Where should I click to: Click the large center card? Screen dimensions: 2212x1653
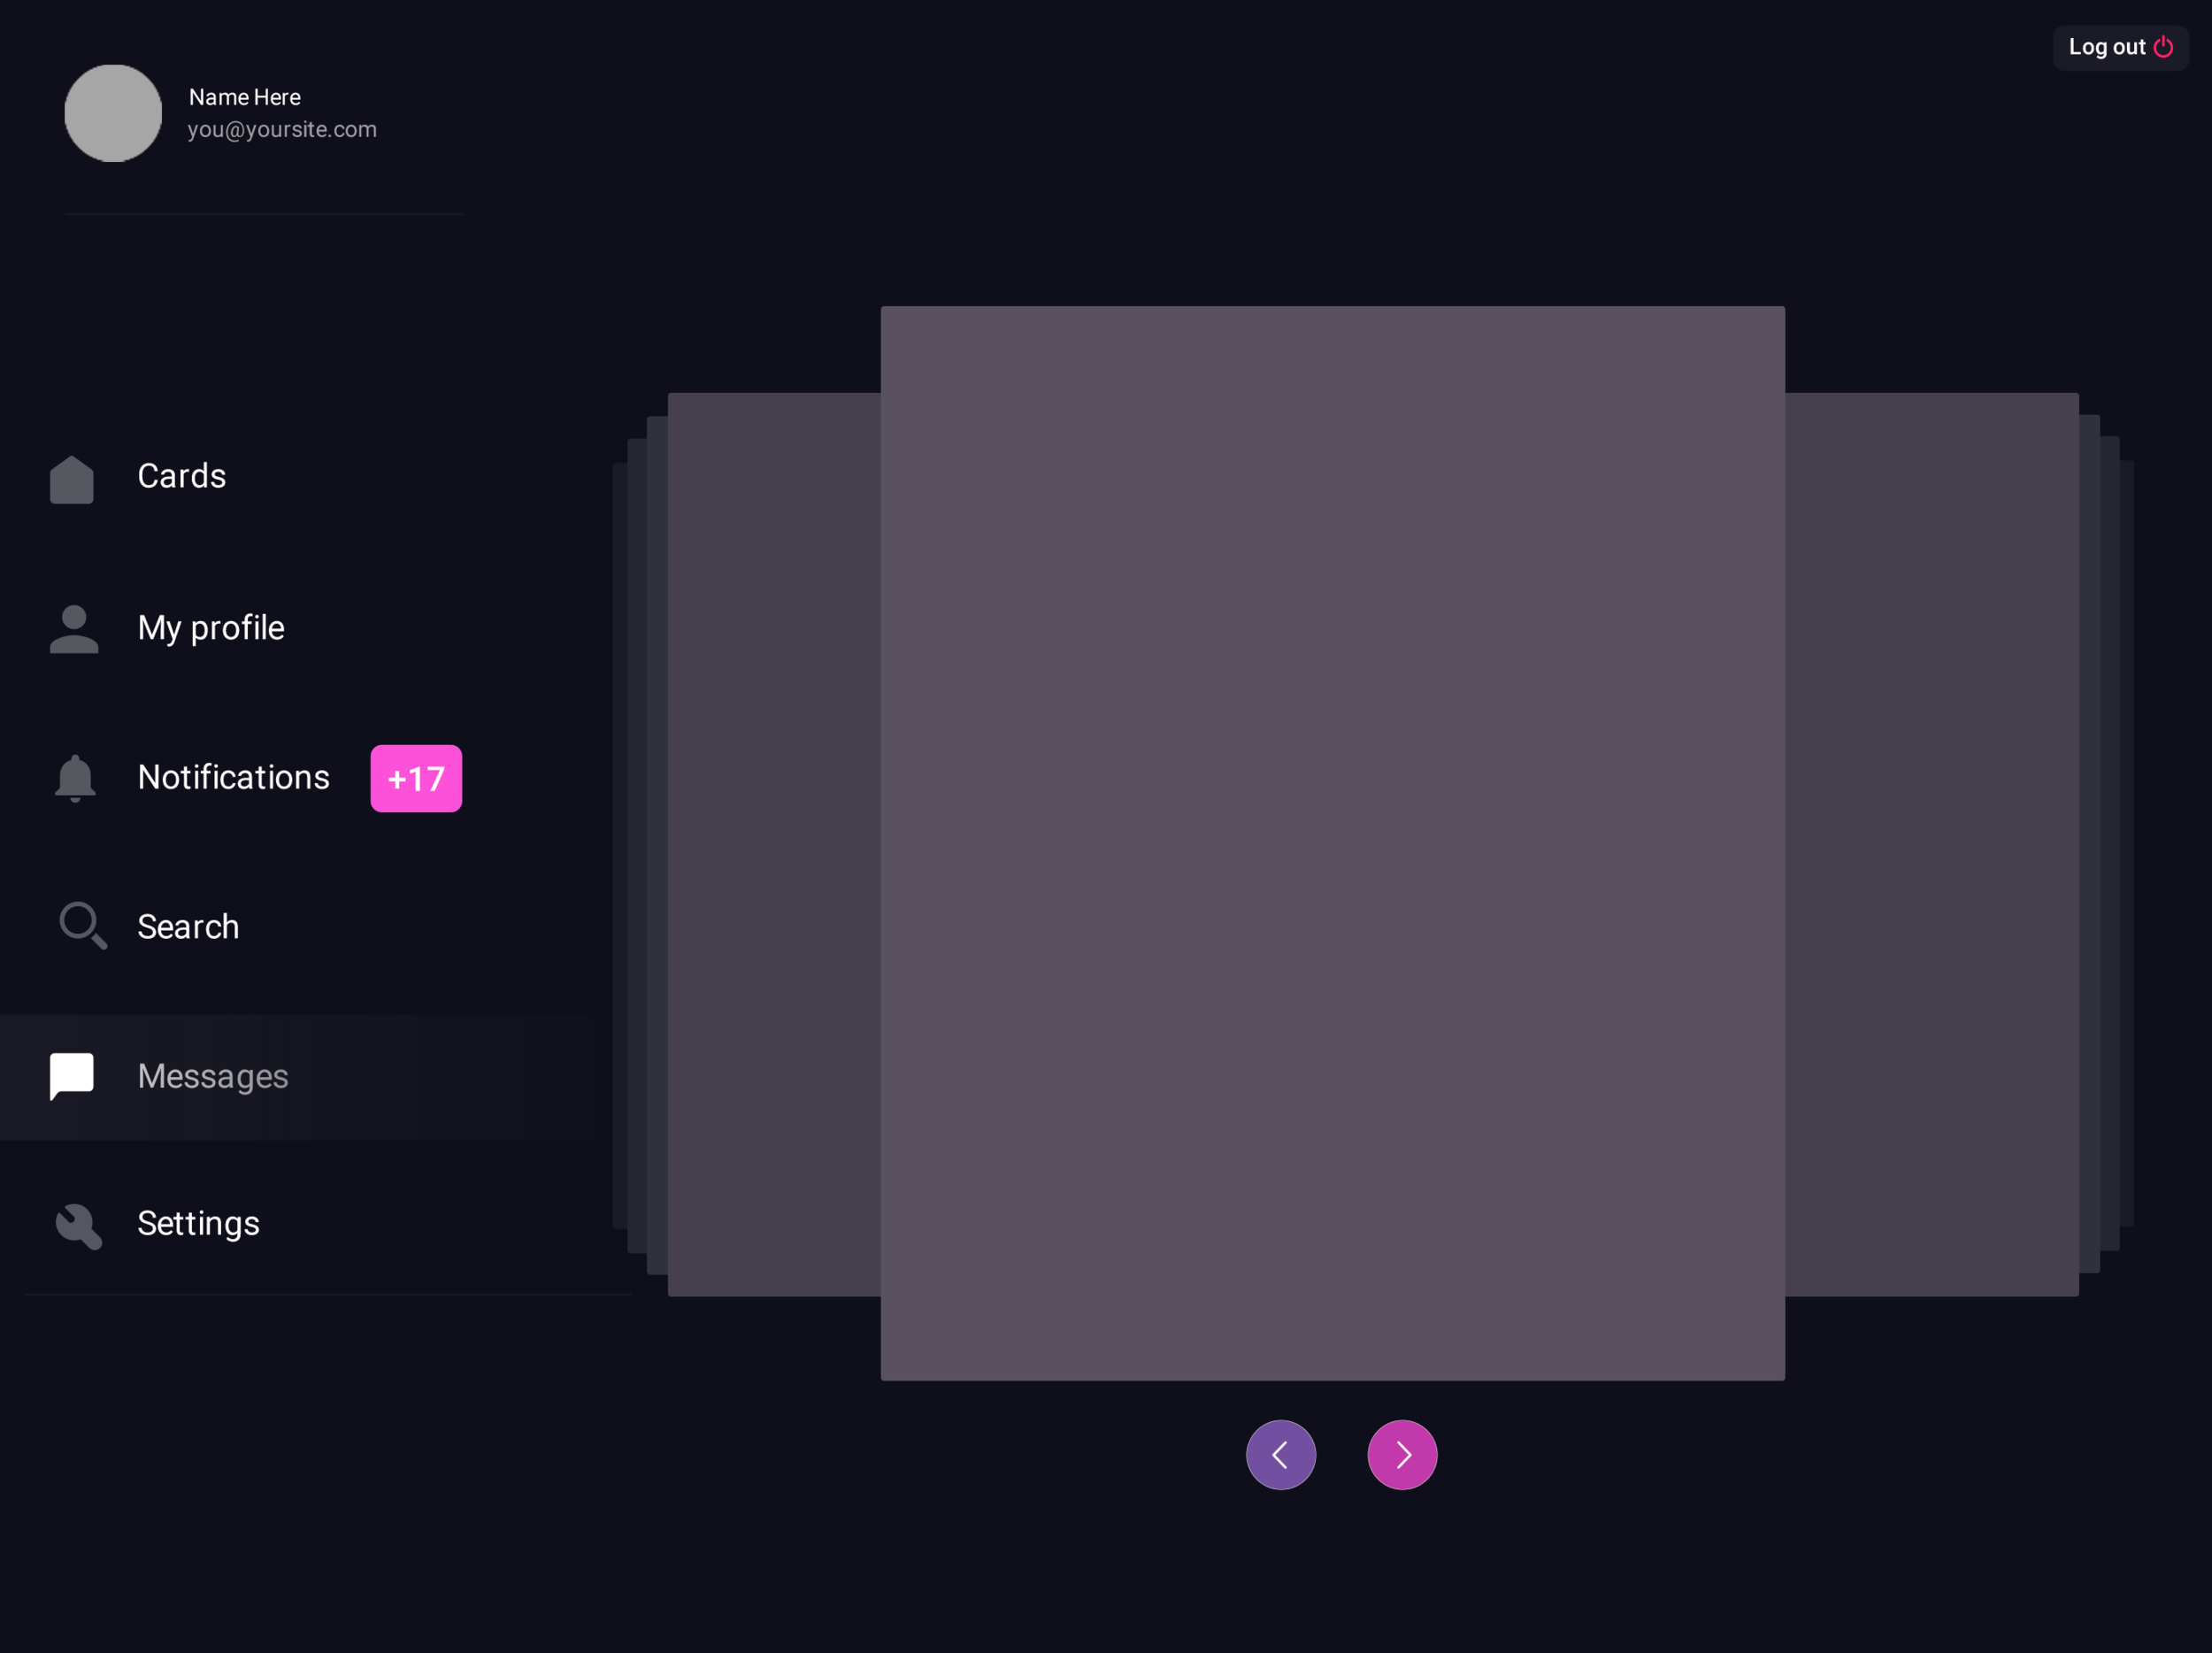pyautogui.click(x=1332, y=843)
